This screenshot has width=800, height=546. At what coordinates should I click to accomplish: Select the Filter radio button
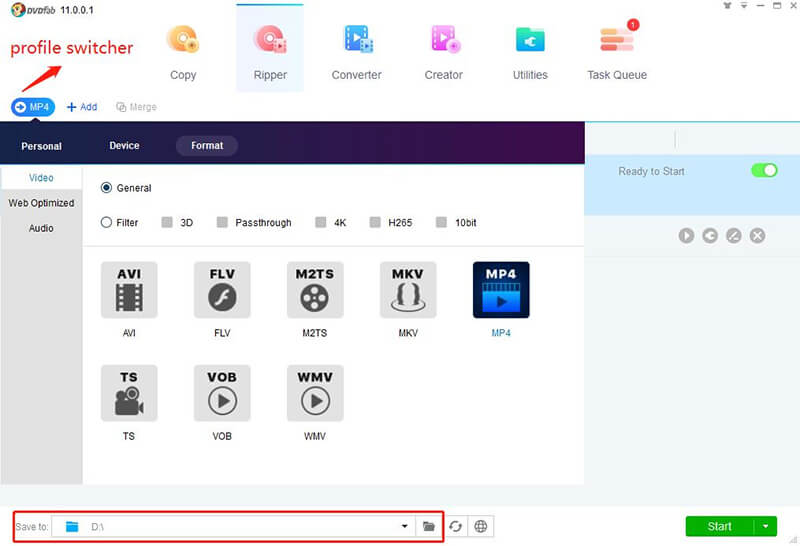tap(107, 223)
